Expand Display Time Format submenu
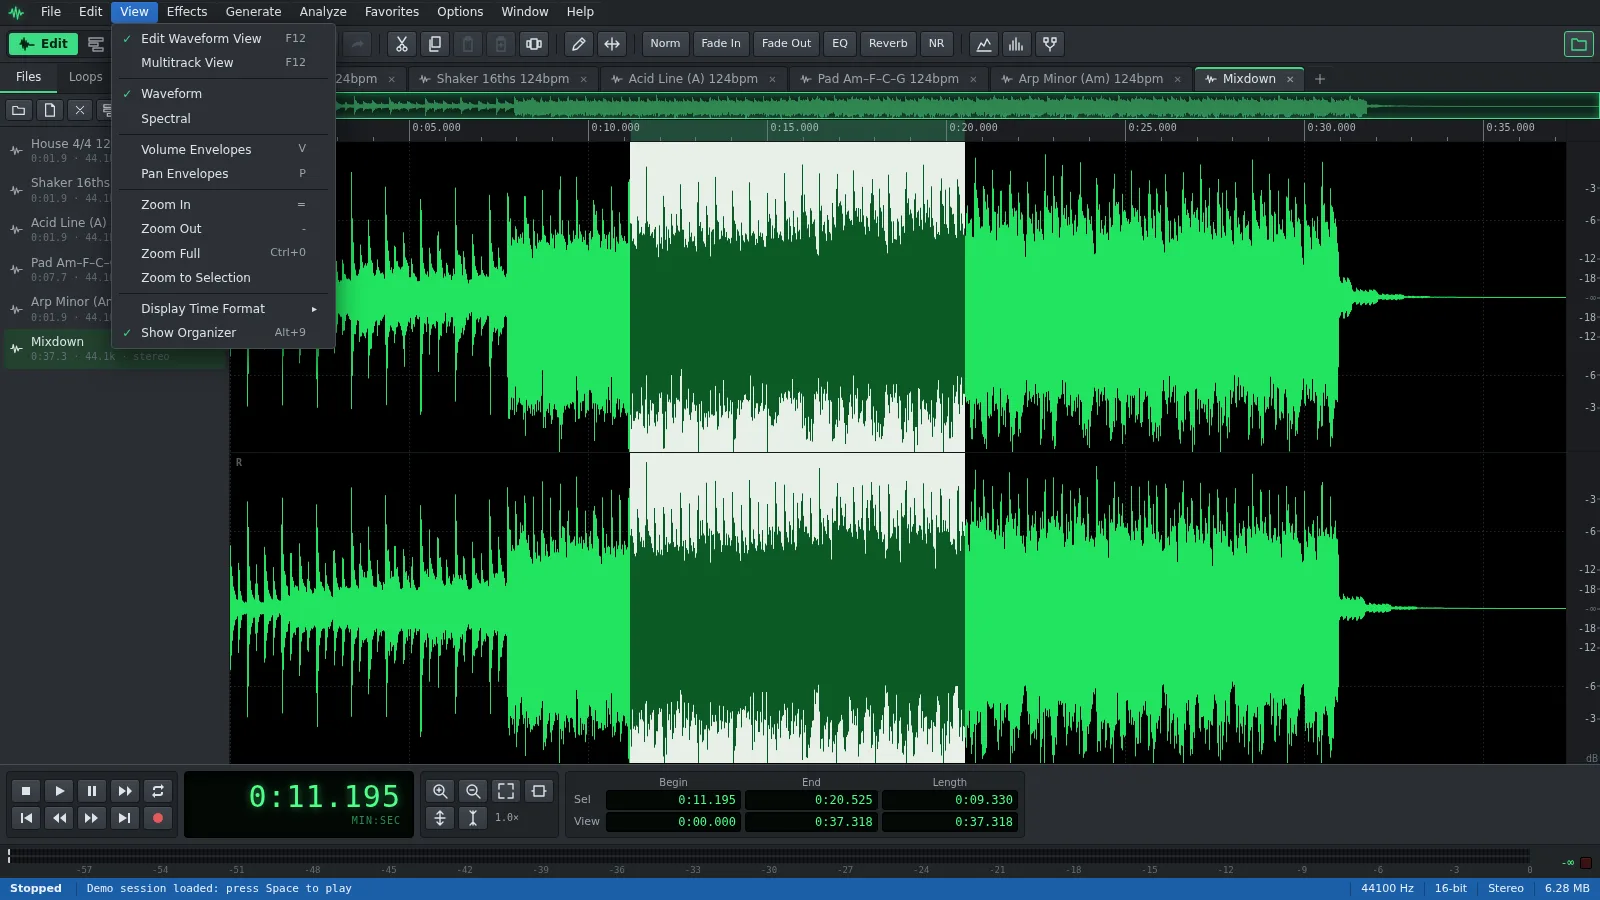This screenshot has width=1600, height=900. [221, 308]
